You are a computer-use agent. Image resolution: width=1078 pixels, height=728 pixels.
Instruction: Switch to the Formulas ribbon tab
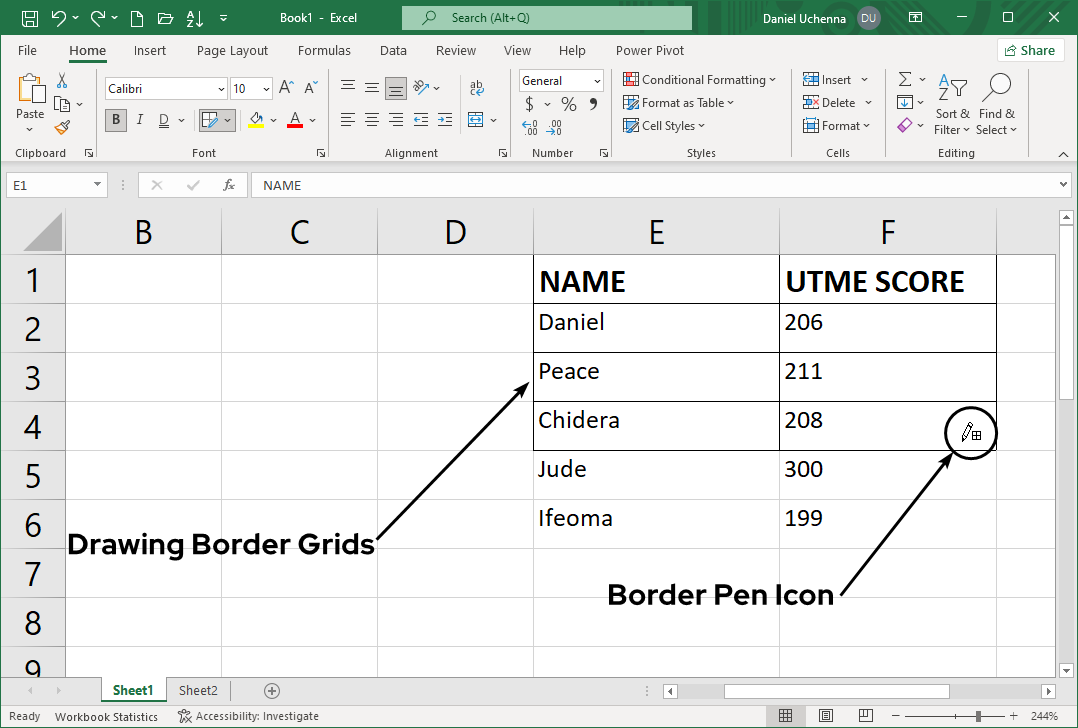tap(324, 50)
